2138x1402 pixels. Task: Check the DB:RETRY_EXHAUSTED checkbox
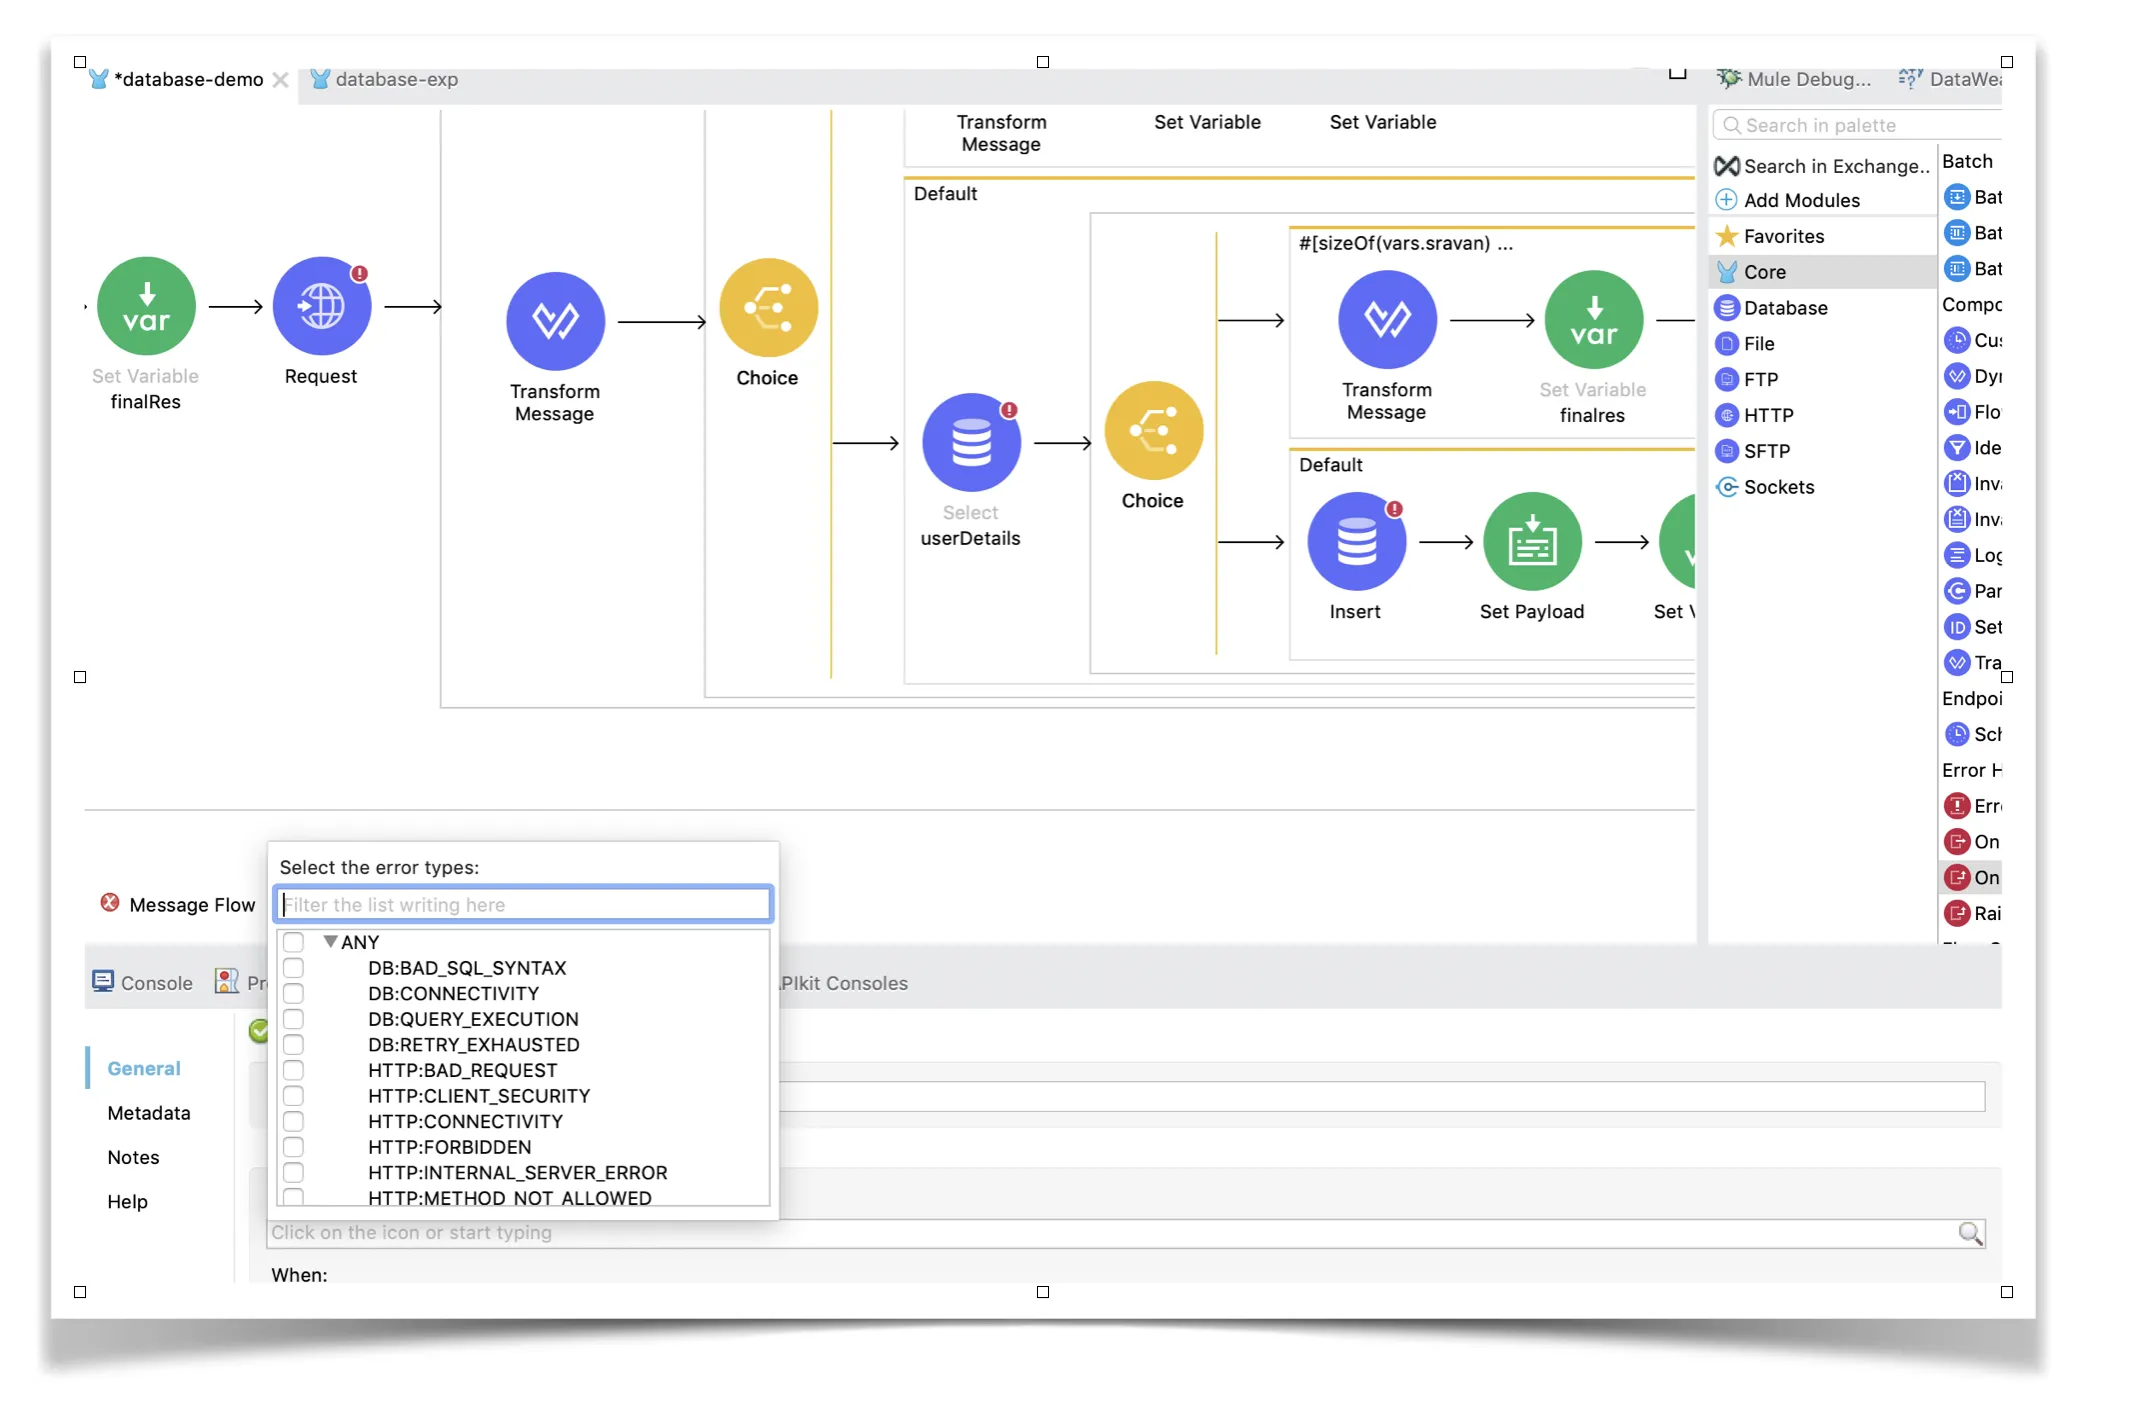coord(293,1045)
